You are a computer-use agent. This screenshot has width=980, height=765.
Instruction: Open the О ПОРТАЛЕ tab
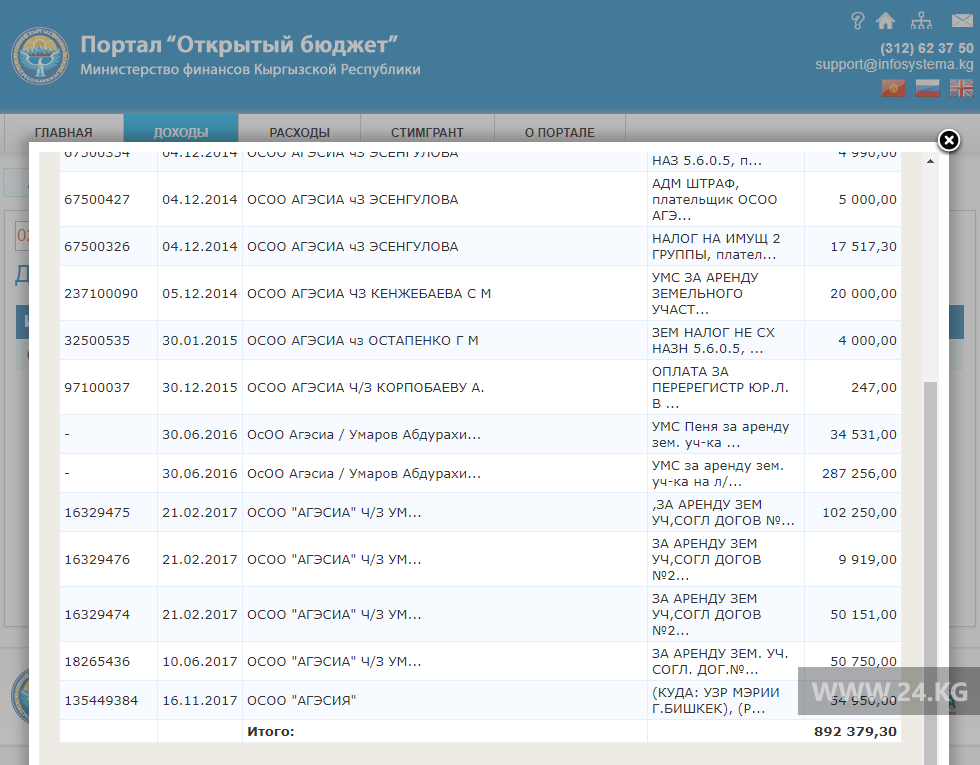(x=559, y=132)
